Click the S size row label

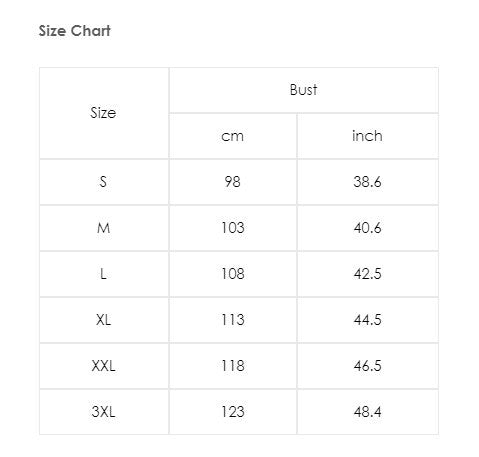(x=104, y=182)
